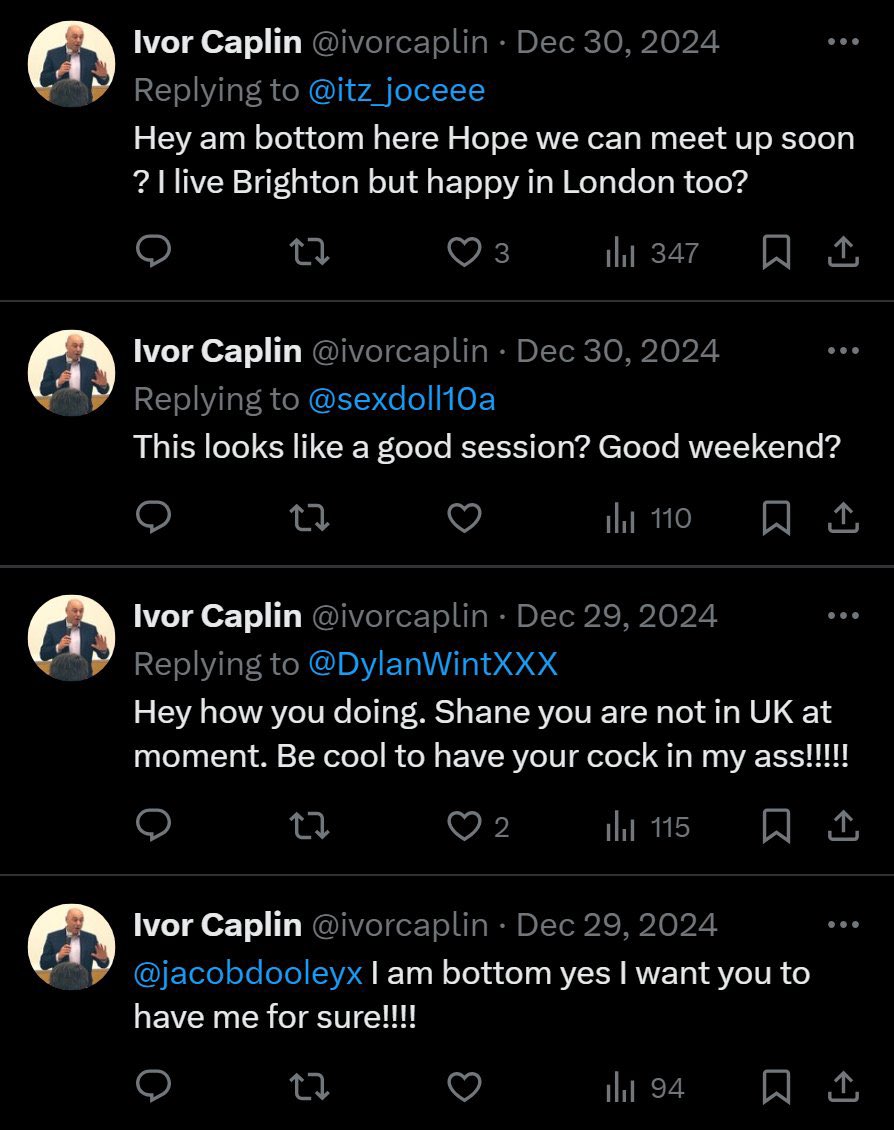Screen dimensions: 894x1130
Task: Share the tweet with 110 views
Action: (x=843, y=518)
